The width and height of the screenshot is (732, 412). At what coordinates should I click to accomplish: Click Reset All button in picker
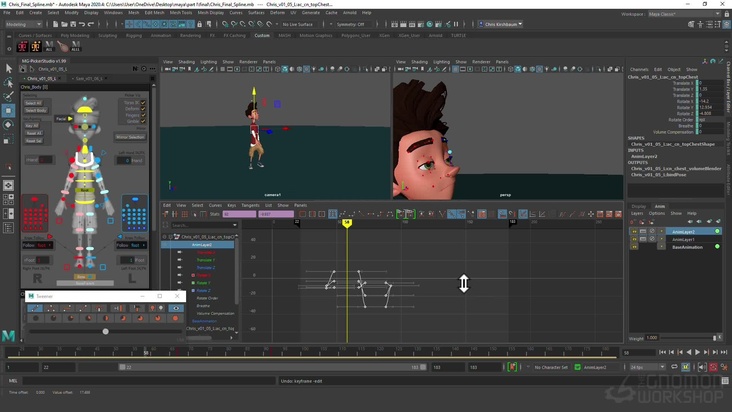[33, 133]
